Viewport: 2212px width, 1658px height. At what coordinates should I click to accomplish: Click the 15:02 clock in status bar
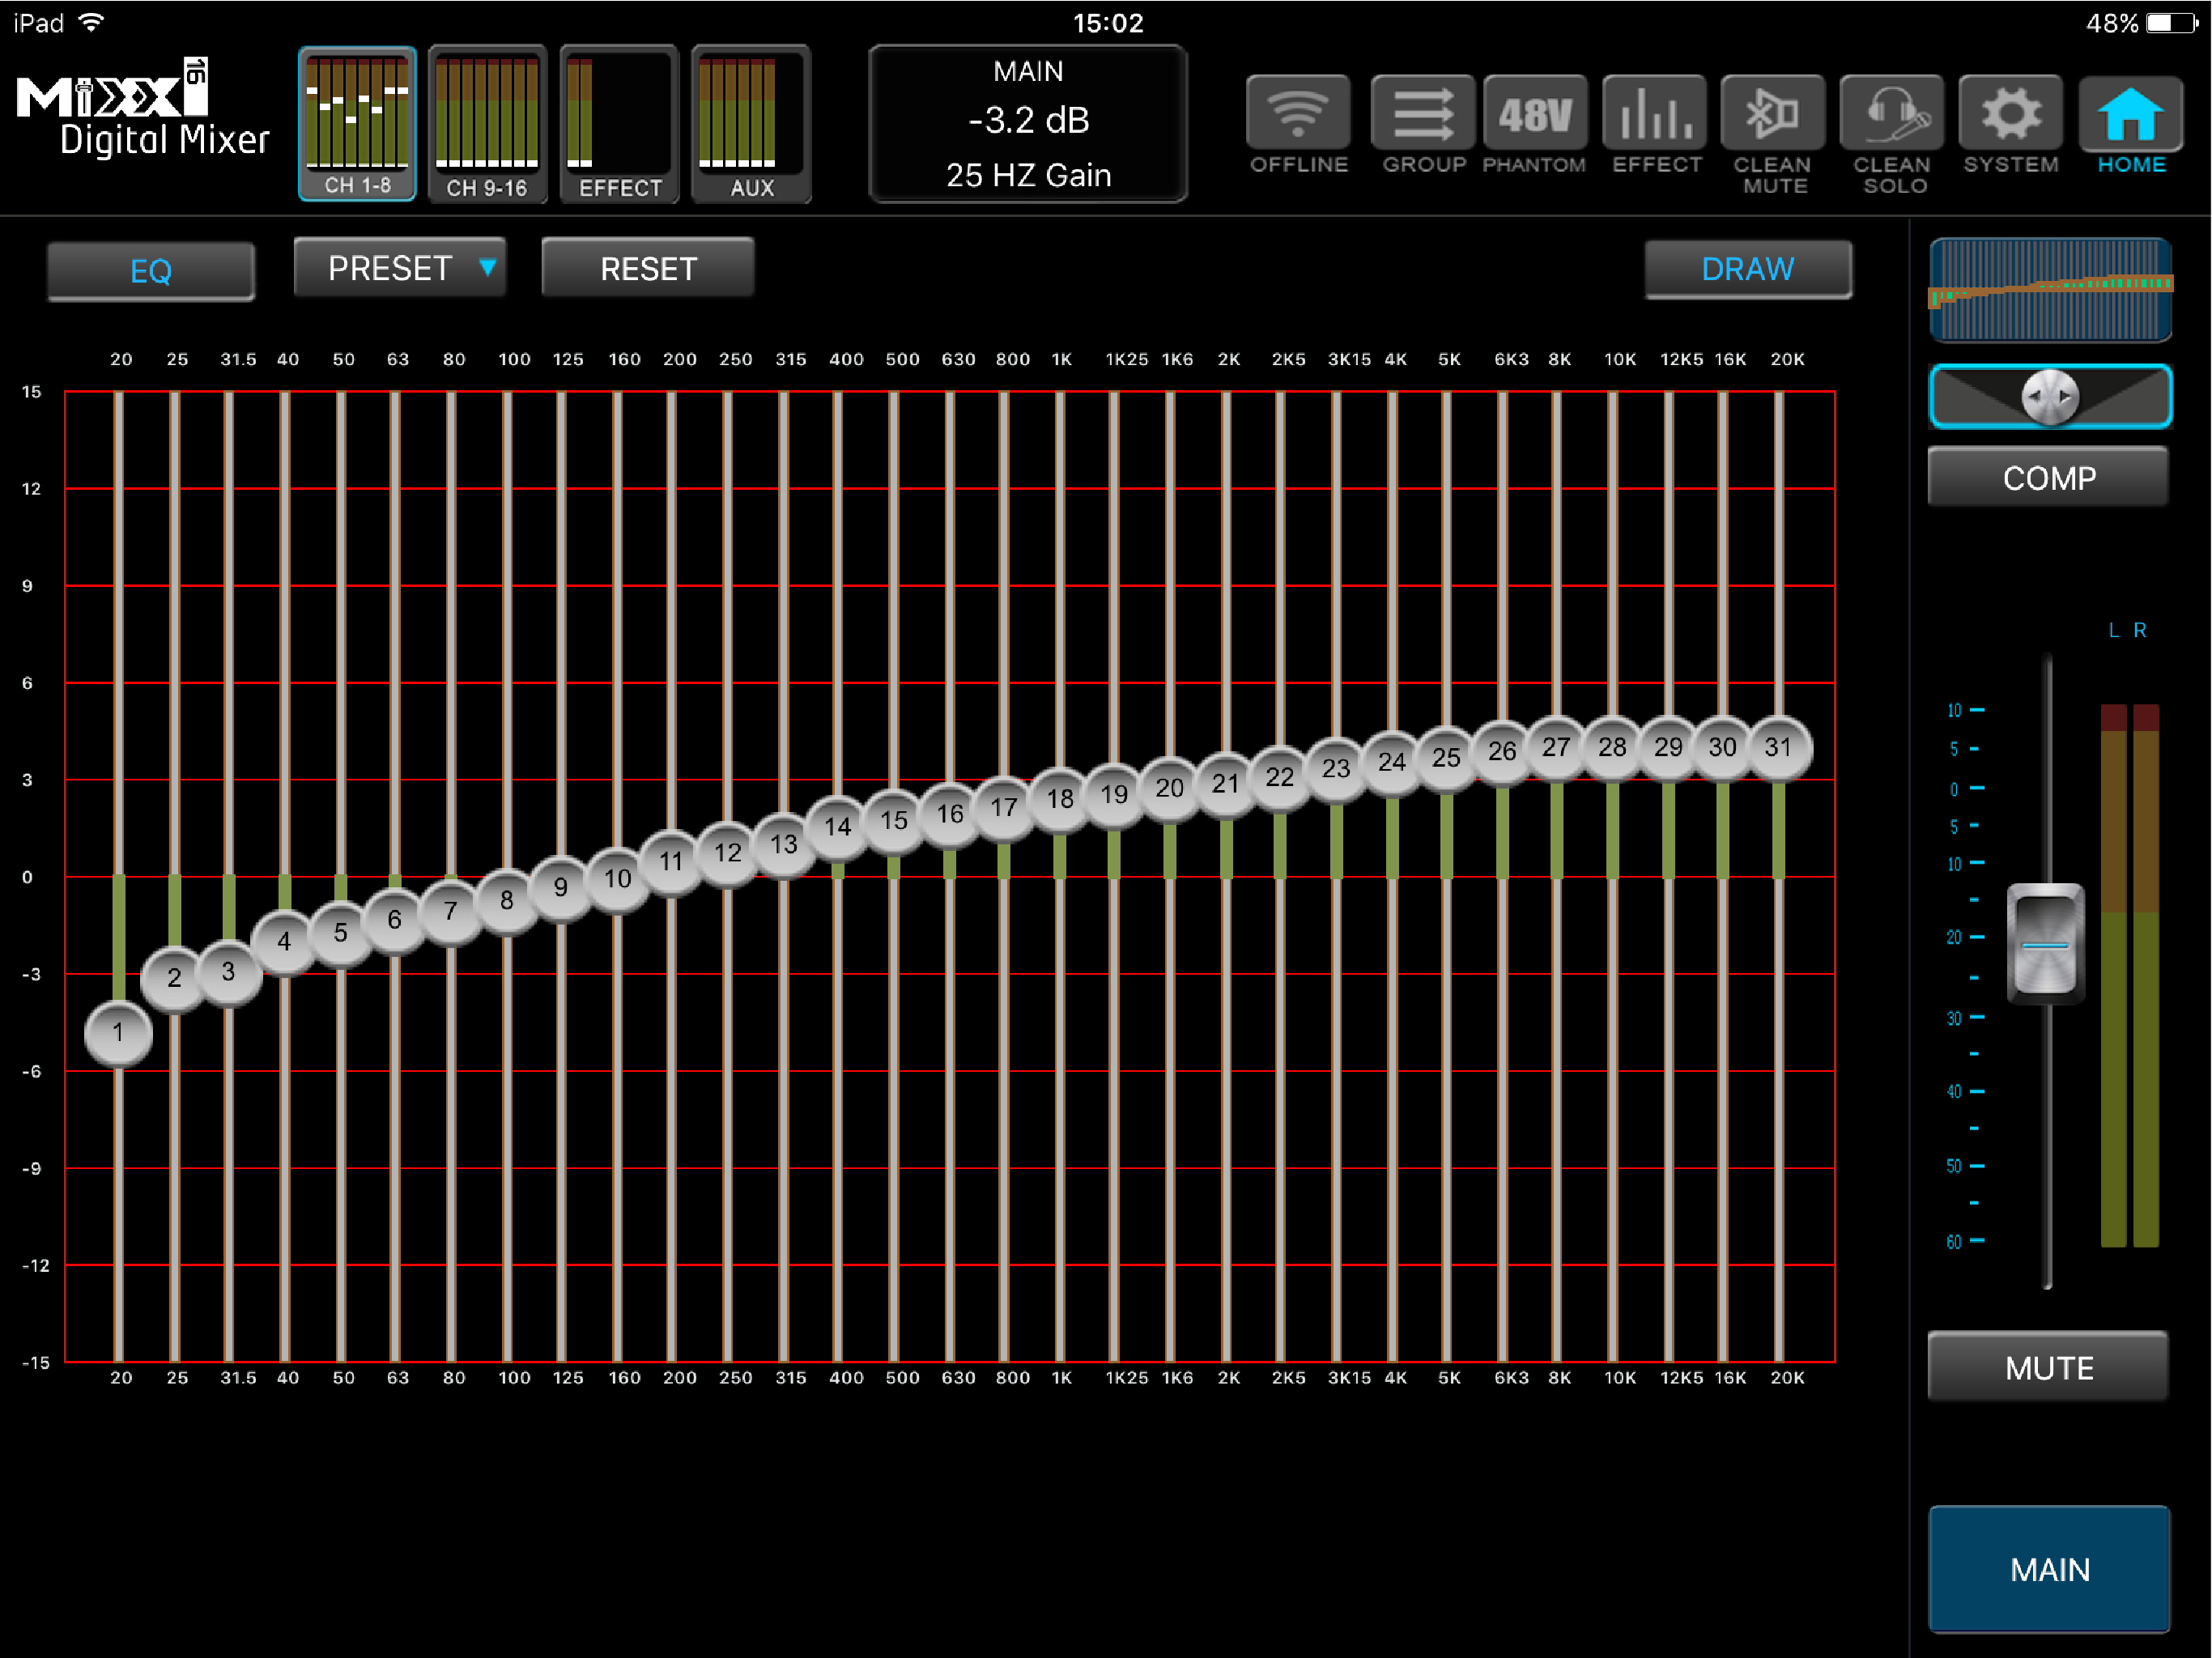(x=1107, y=22)
